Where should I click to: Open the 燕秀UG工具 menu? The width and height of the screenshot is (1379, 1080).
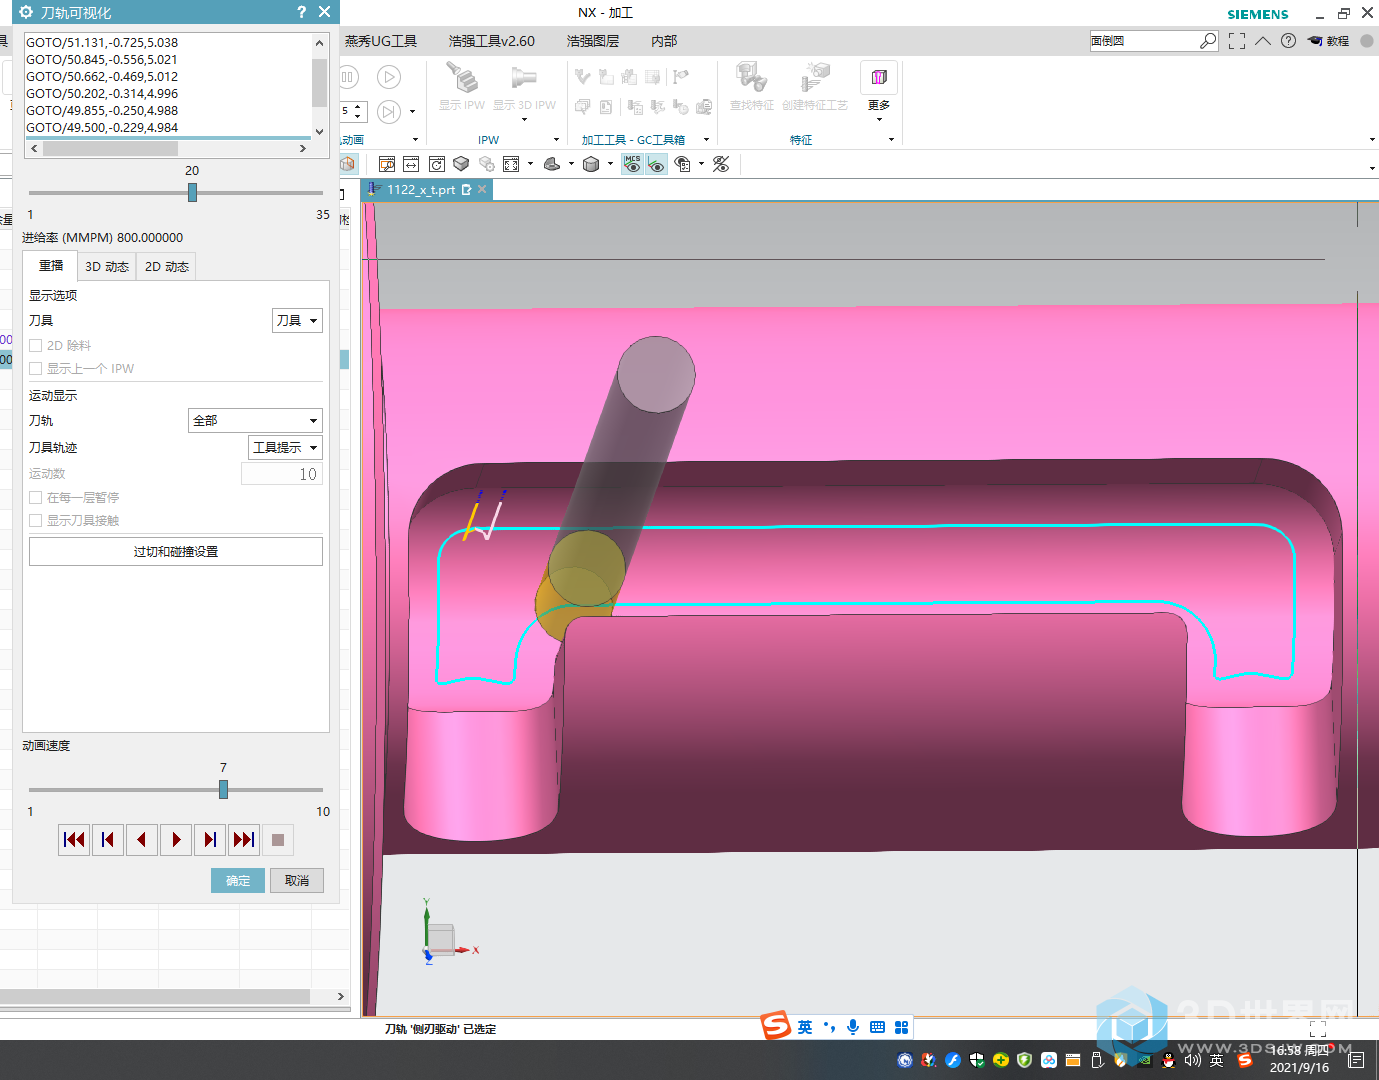[381, 41]
